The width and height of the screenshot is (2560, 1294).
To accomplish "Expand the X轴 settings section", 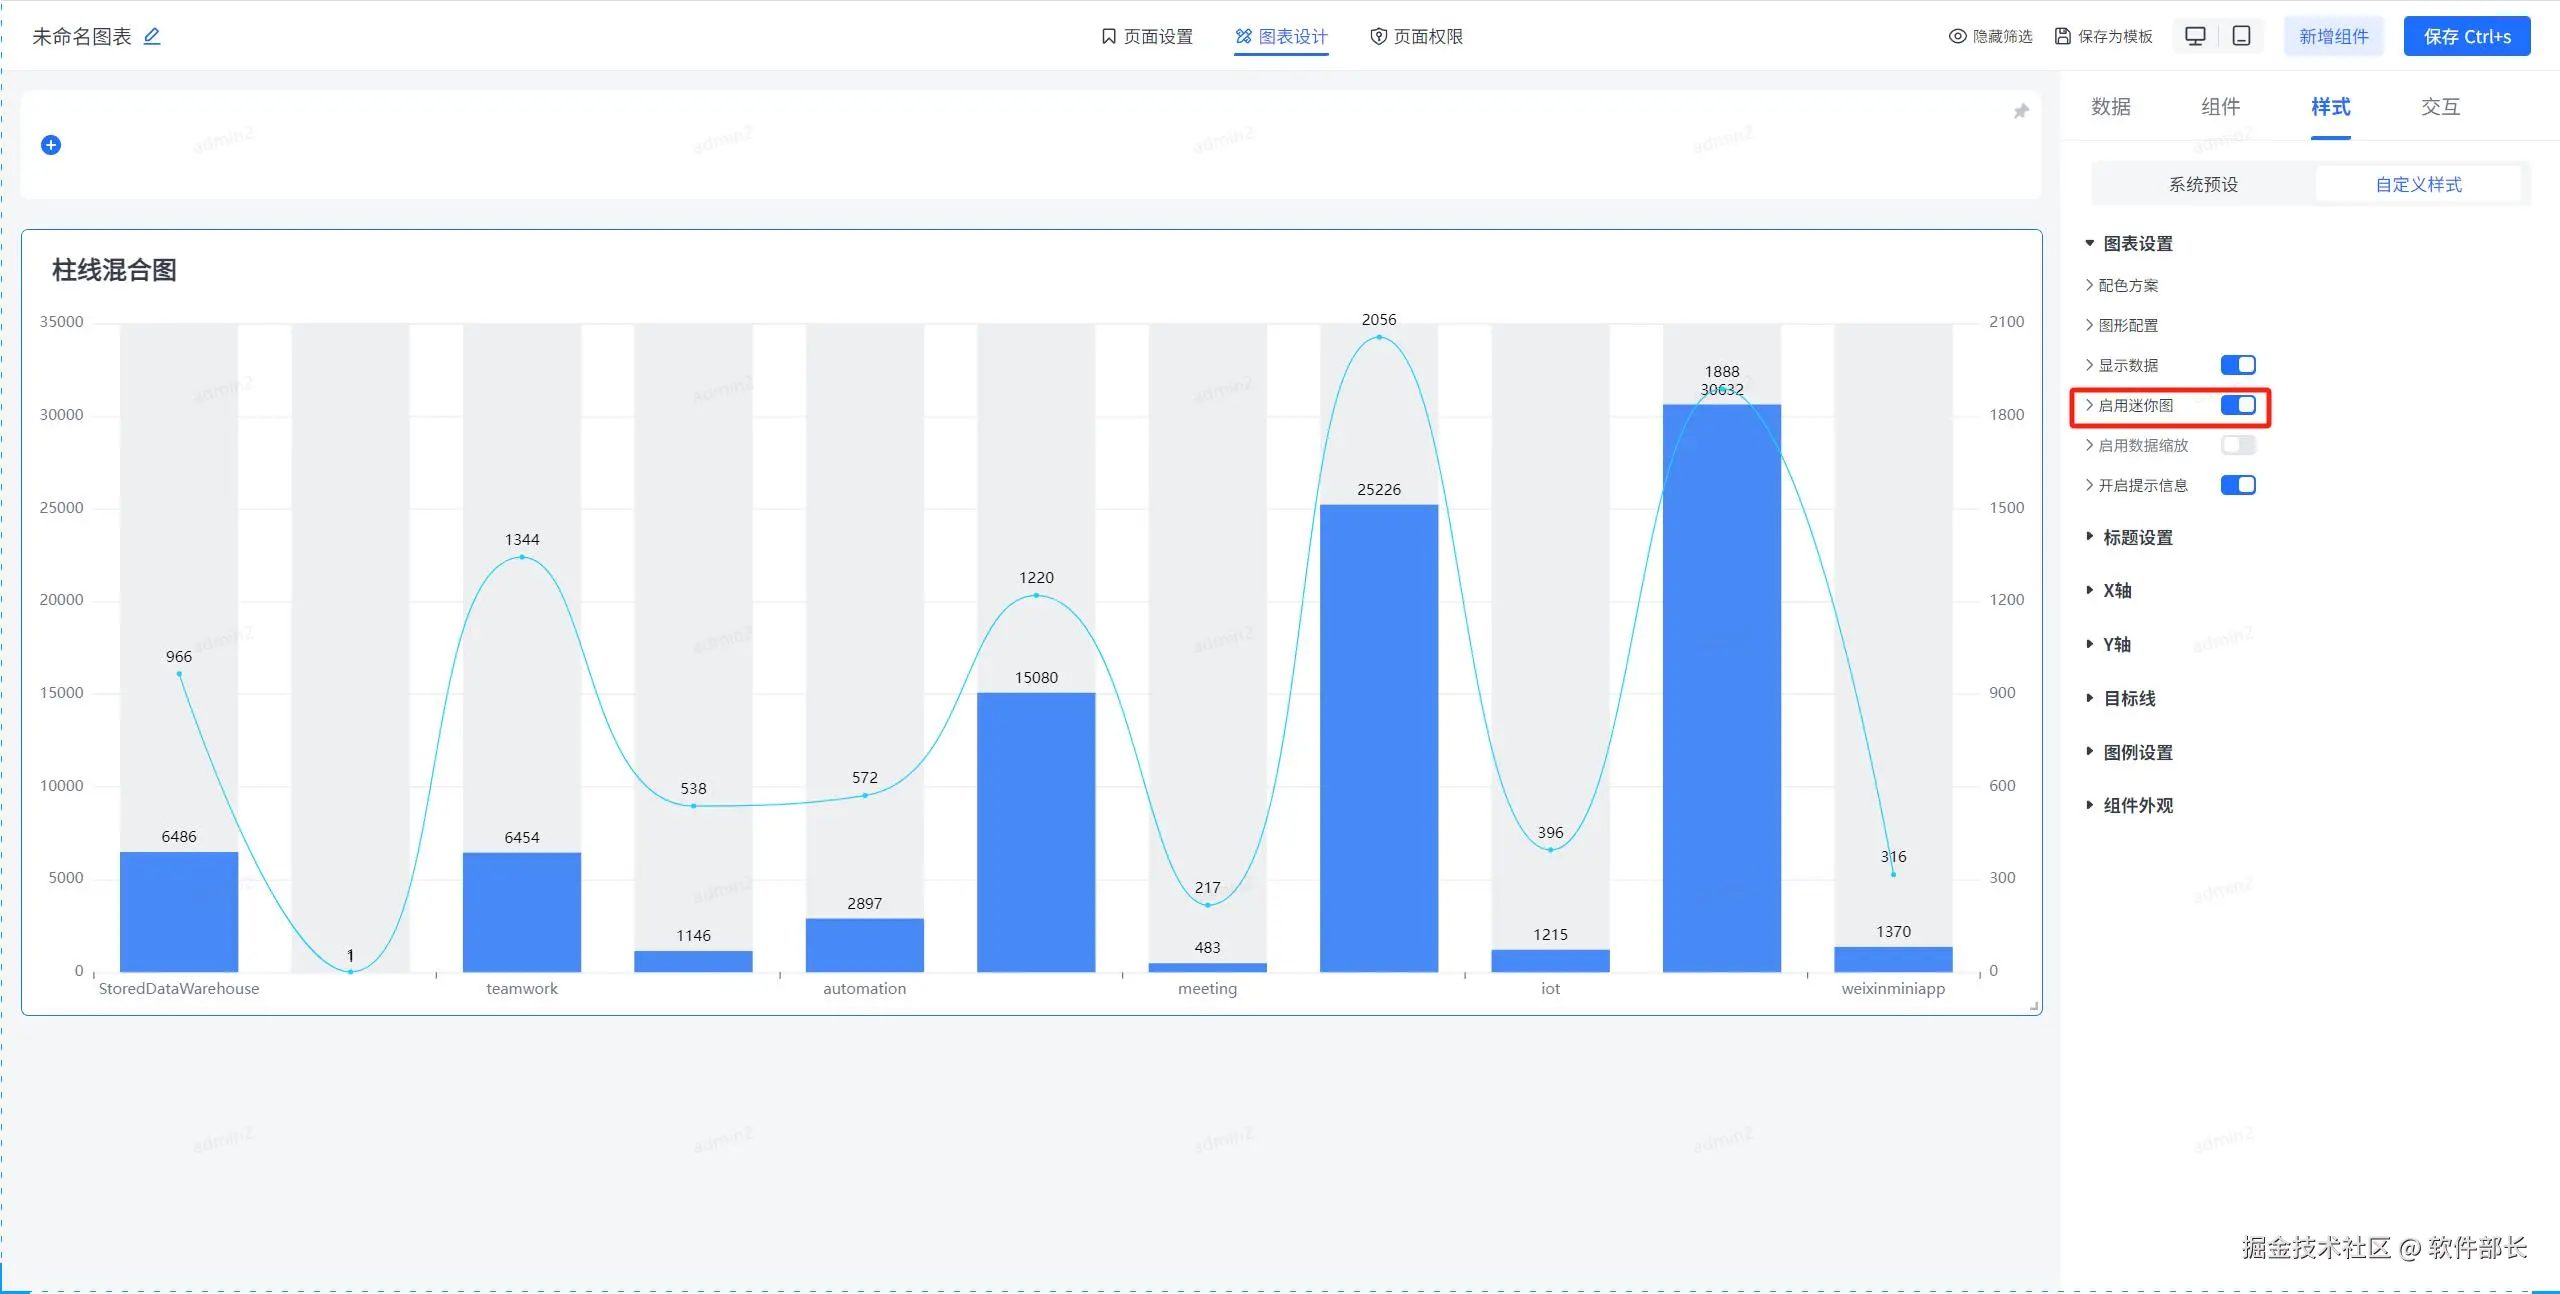I will (2116, 591).
